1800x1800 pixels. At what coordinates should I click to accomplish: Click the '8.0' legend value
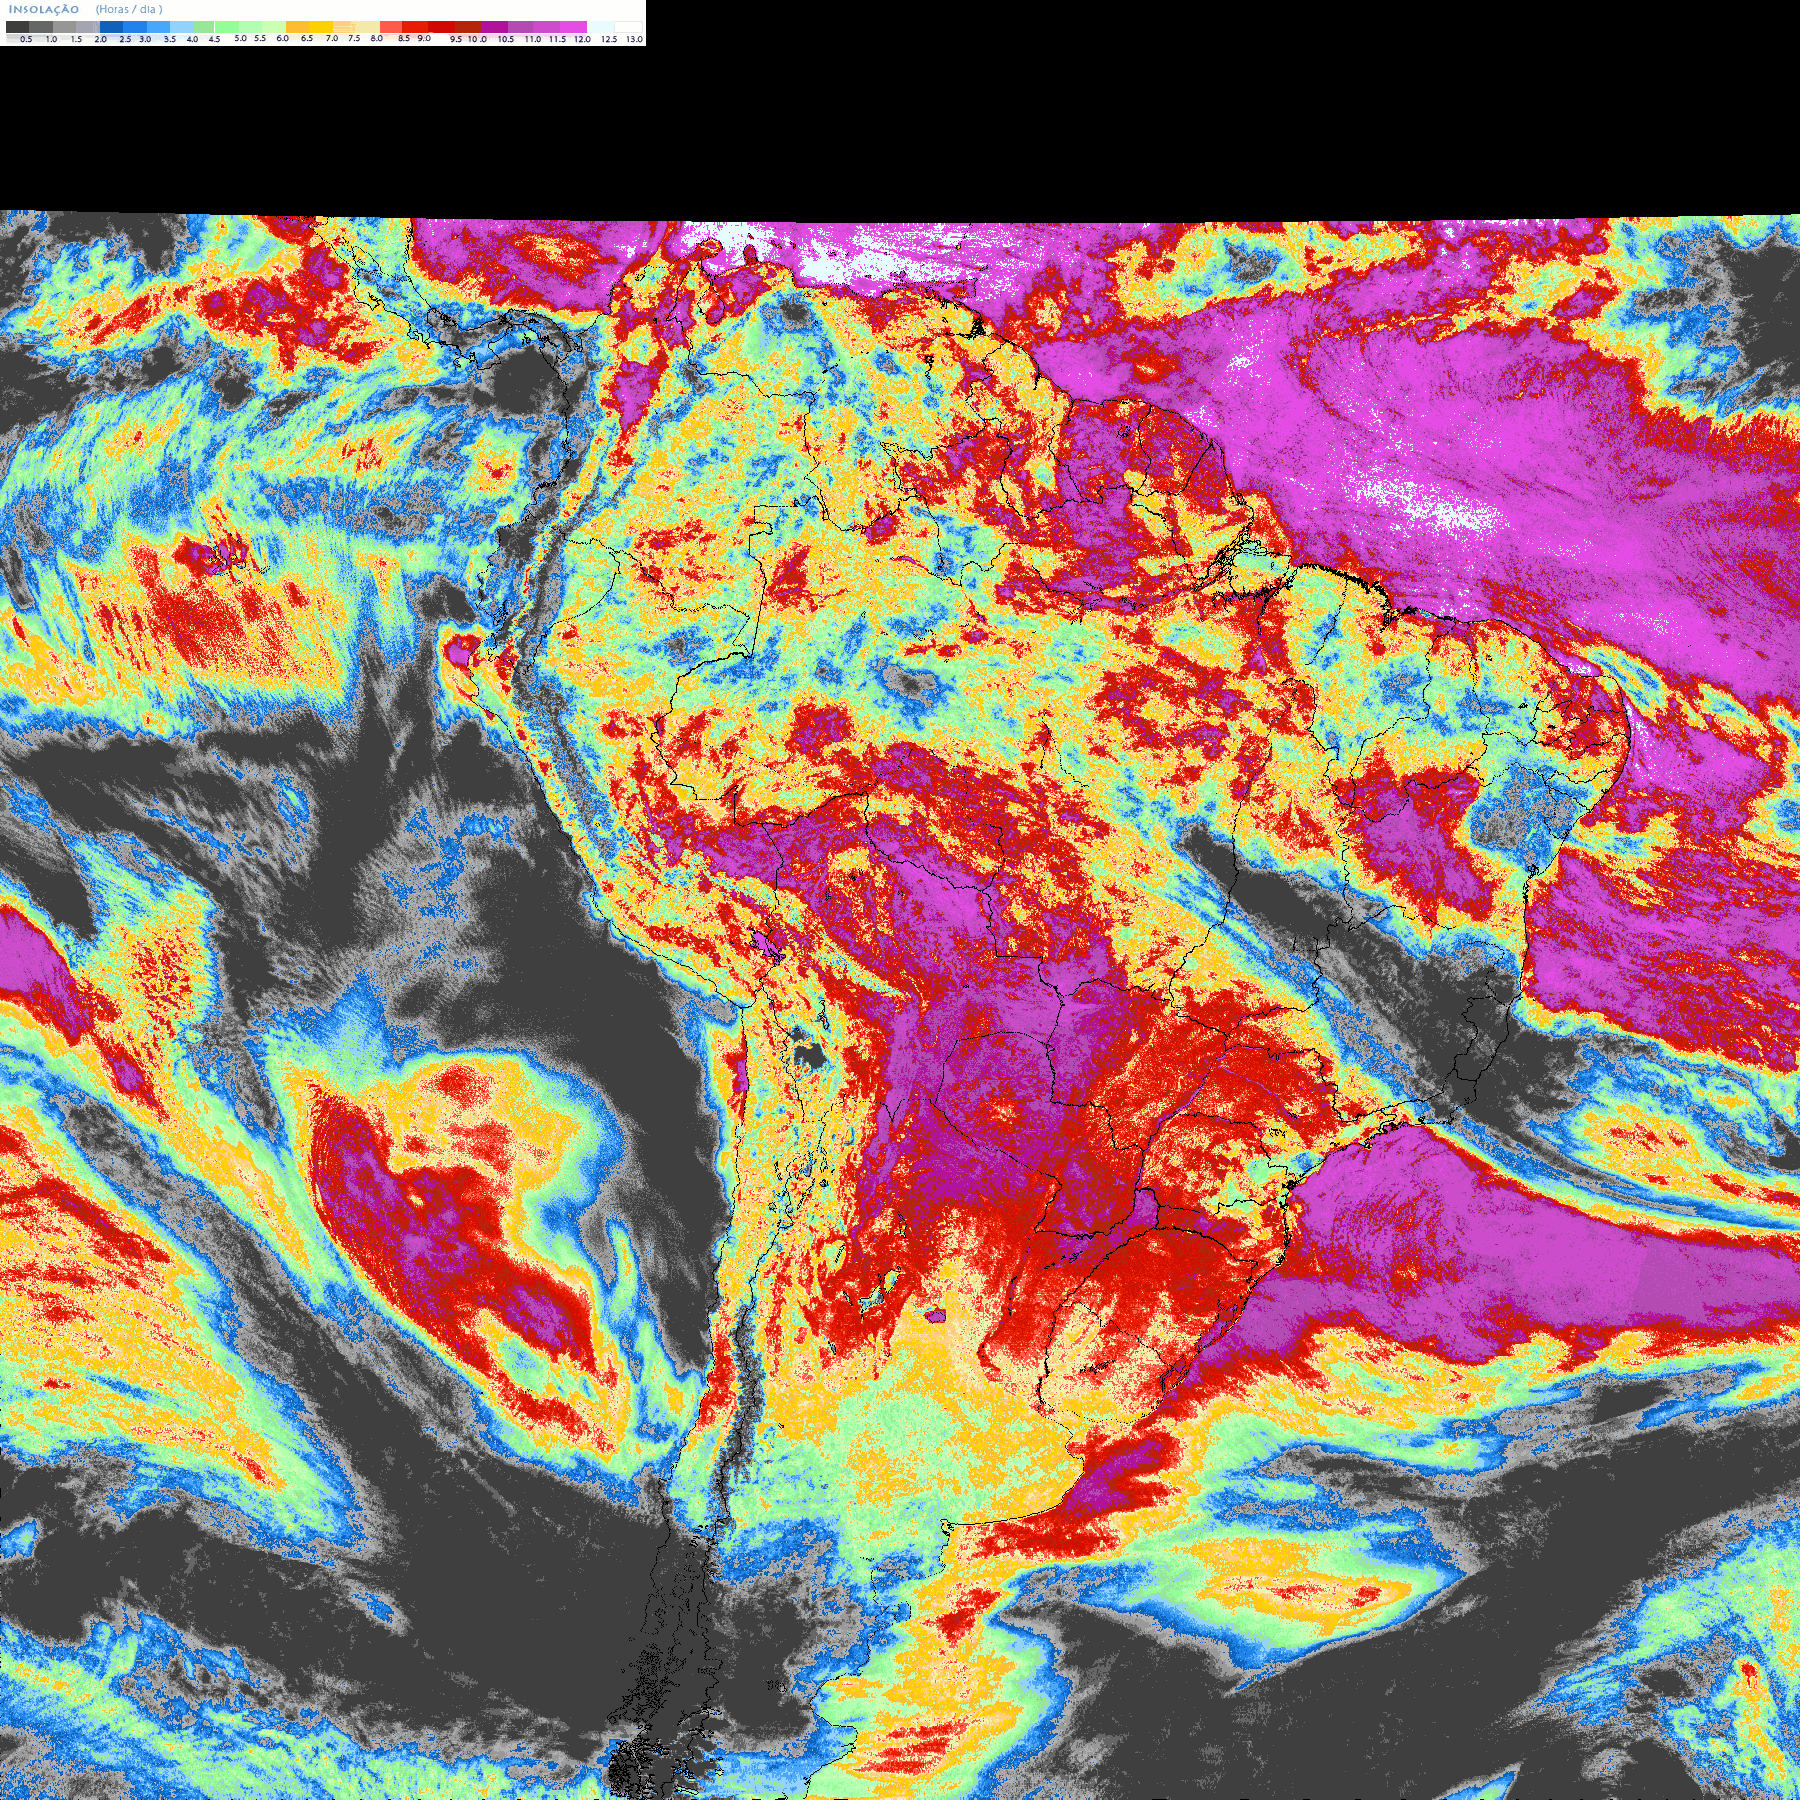tap(377, 38)
